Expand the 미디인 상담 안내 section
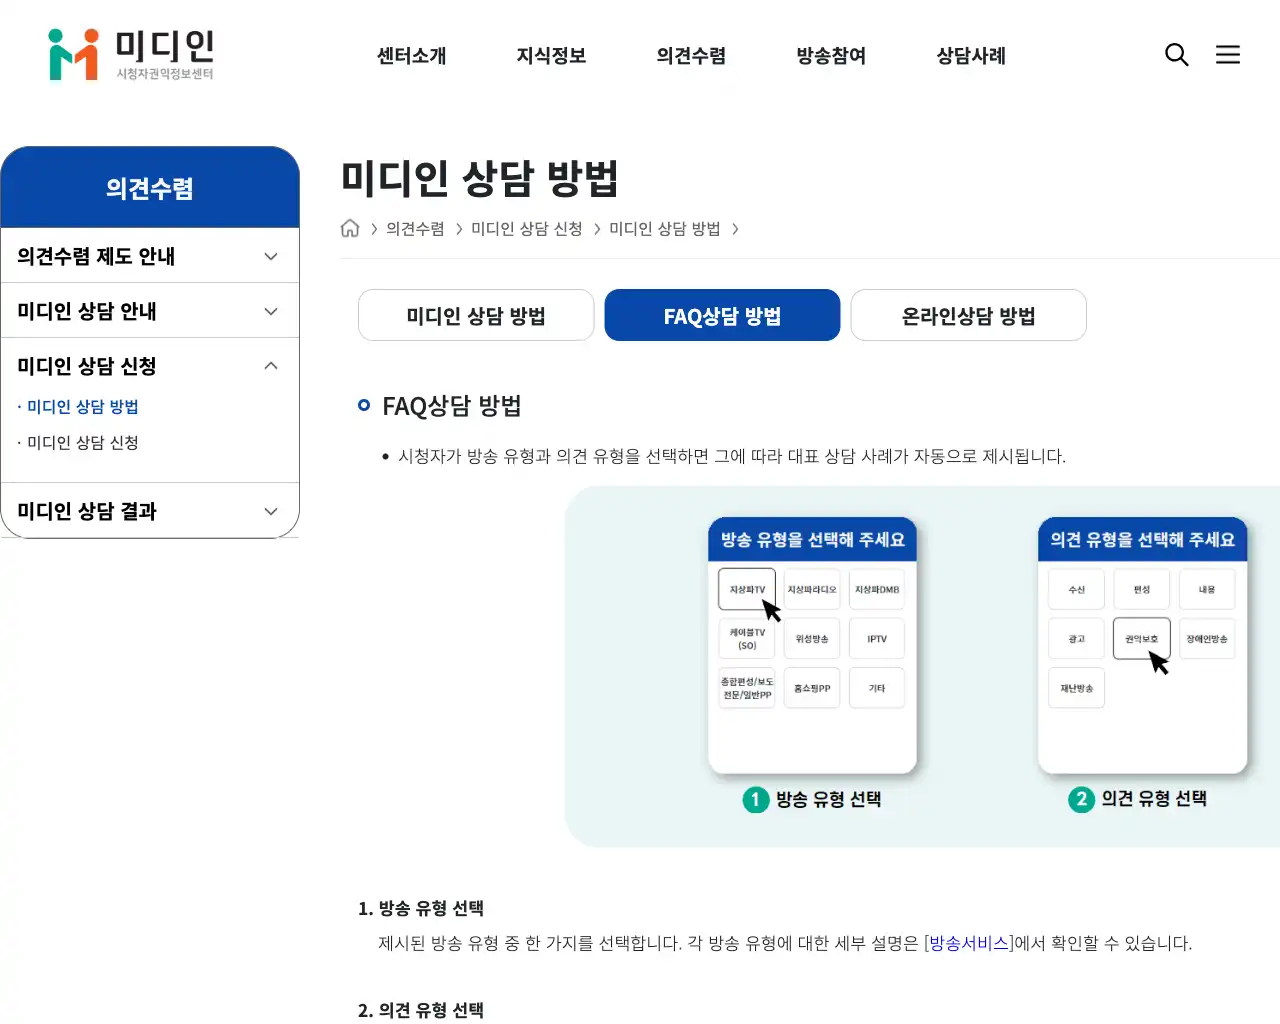The height and width of the screenshot is (1024, 1280). pyautogui.click(x=150, y=310)
